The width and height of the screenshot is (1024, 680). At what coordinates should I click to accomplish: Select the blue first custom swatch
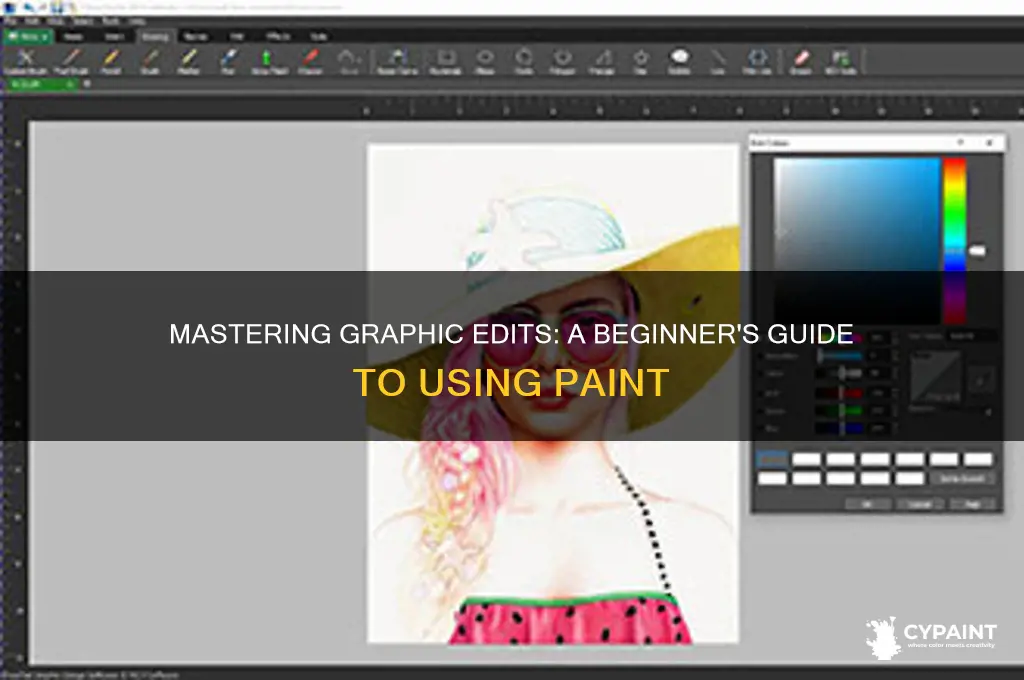click(772, 460)
